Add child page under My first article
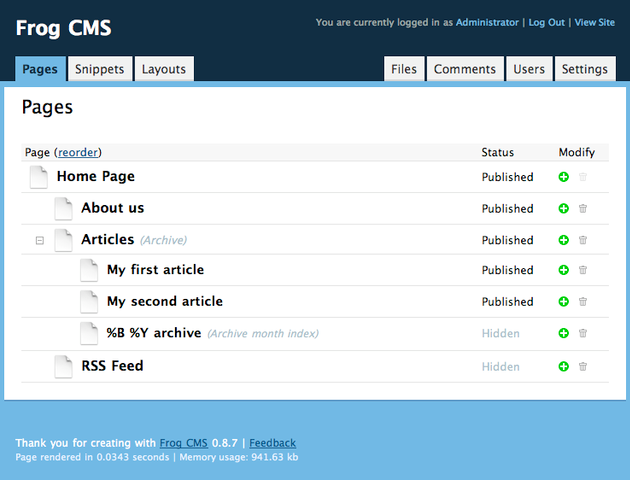 (564, 270)
